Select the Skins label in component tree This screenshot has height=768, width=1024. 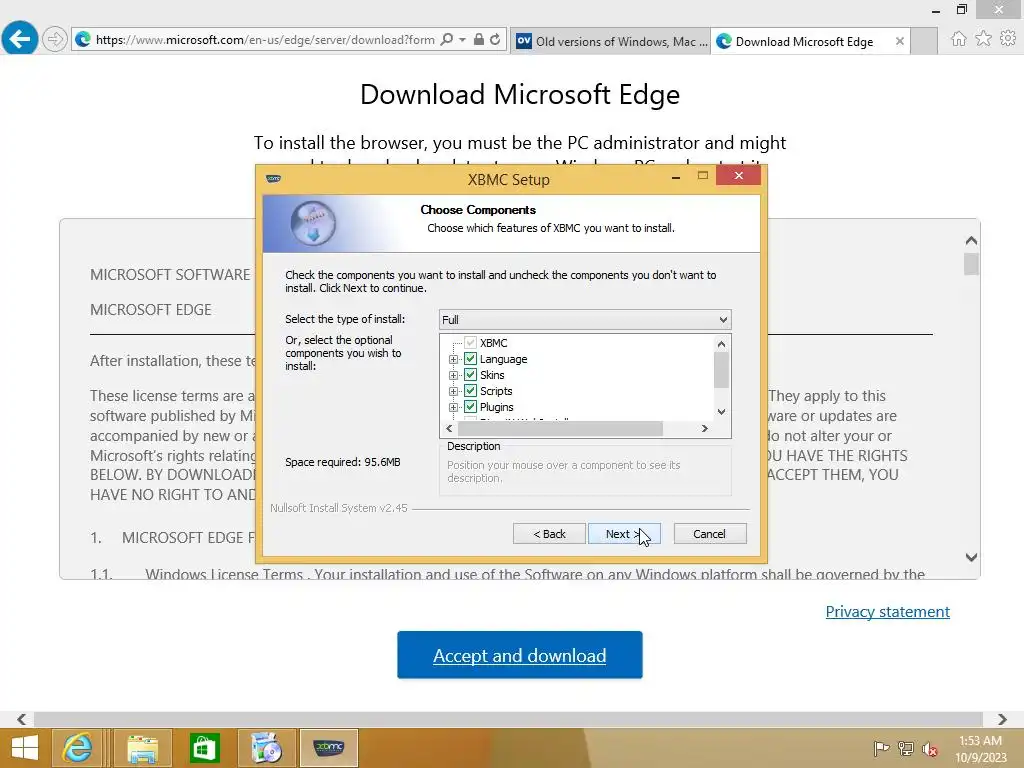pyautogui.click(x=492, y=375)
